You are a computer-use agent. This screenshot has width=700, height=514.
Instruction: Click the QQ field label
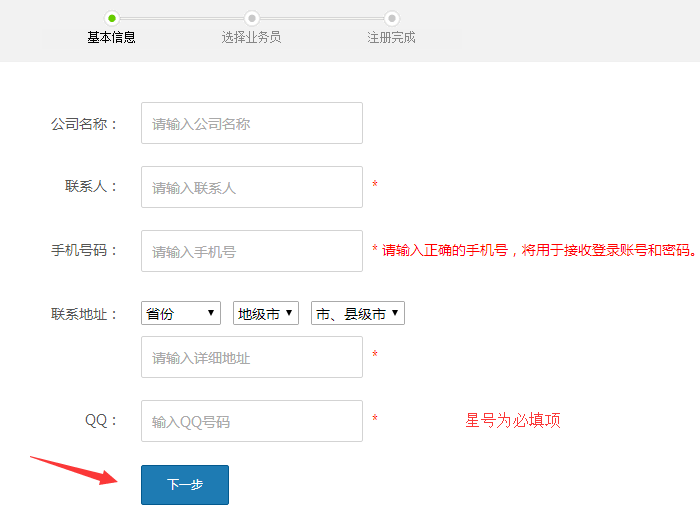(101, 421)
